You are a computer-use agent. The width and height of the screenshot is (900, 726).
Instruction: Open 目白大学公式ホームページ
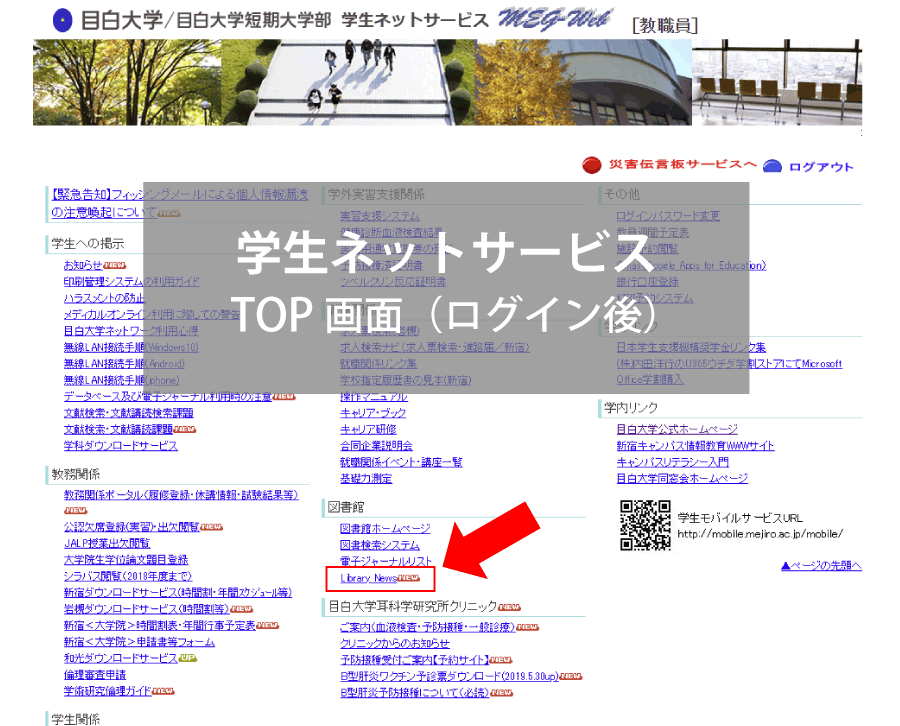(677, 429)
